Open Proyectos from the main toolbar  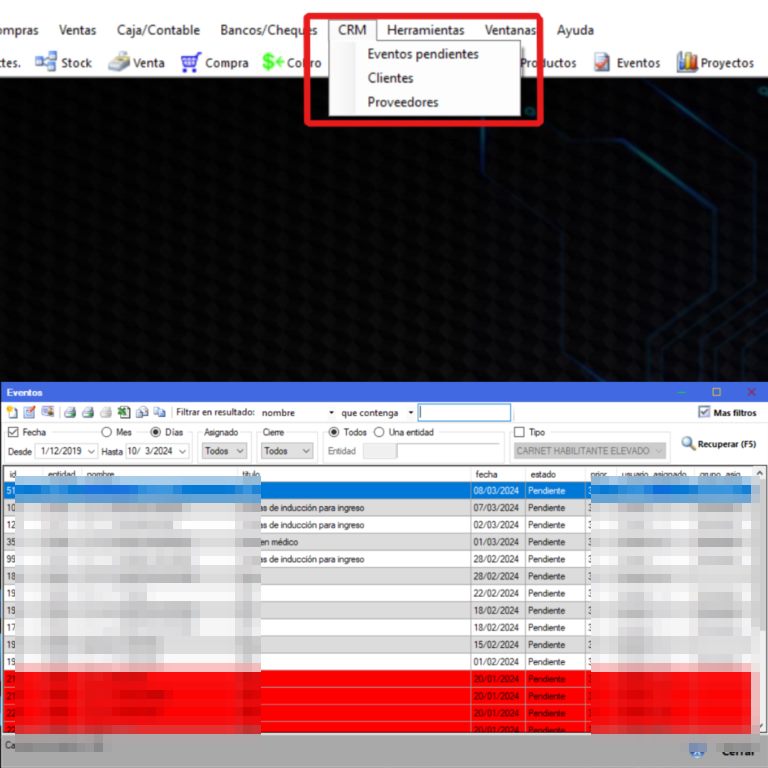716,63
